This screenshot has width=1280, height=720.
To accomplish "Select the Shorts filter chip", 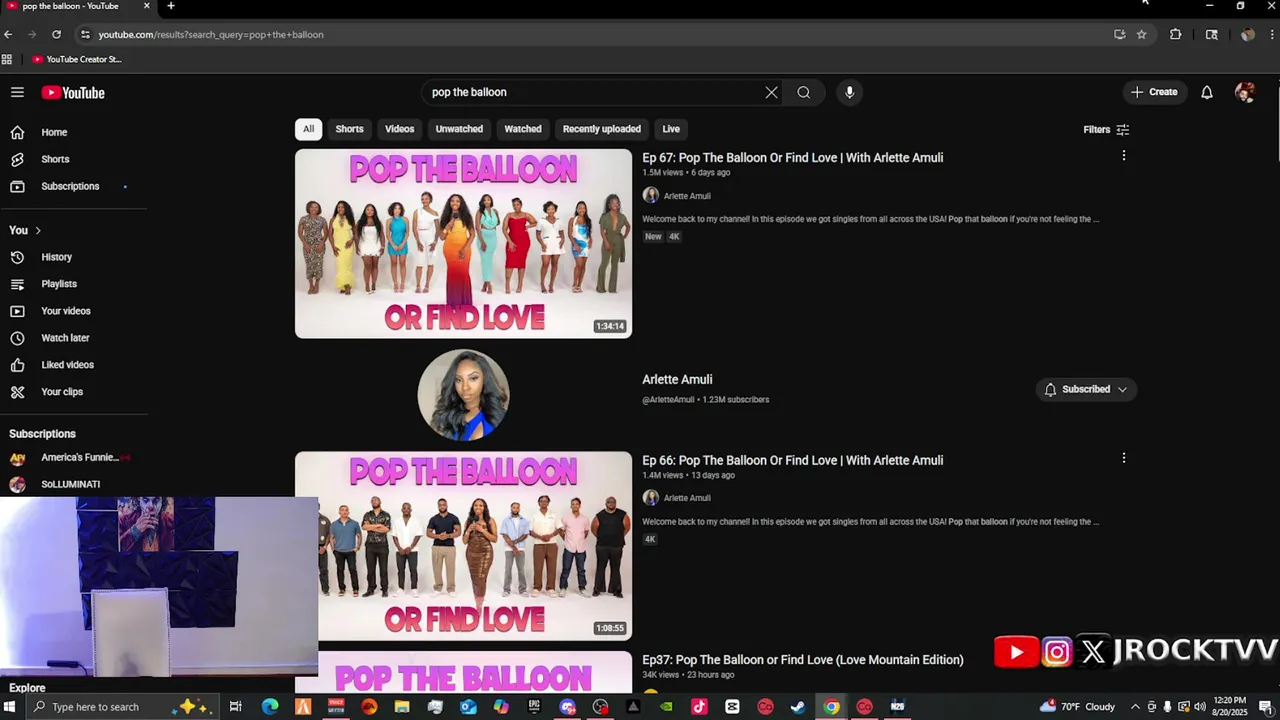I will click(349, 129).
